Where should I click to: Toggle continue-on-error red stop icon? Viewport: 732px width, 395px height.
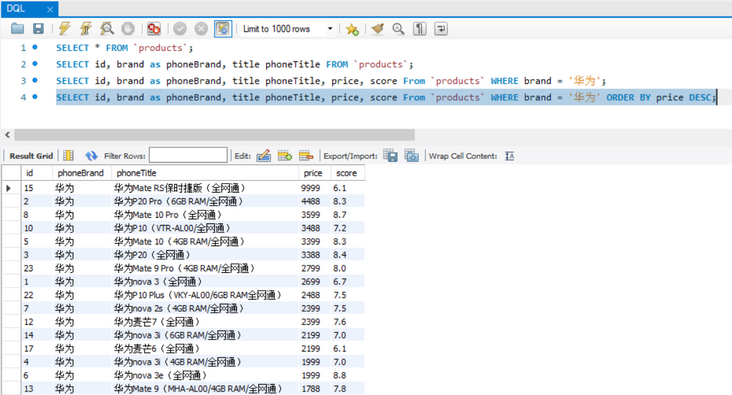click(x=154, y=28)
